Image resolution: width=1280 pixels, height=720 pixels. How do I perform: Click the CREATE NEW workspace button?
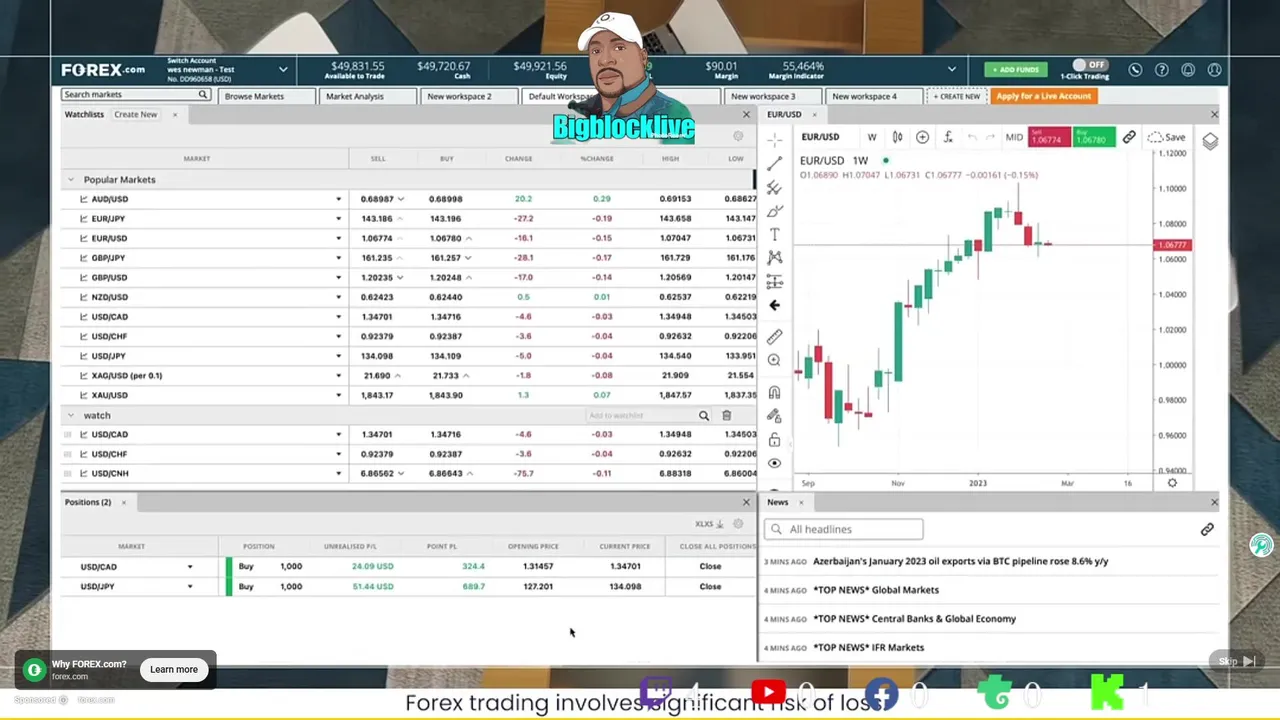[956, 96]
